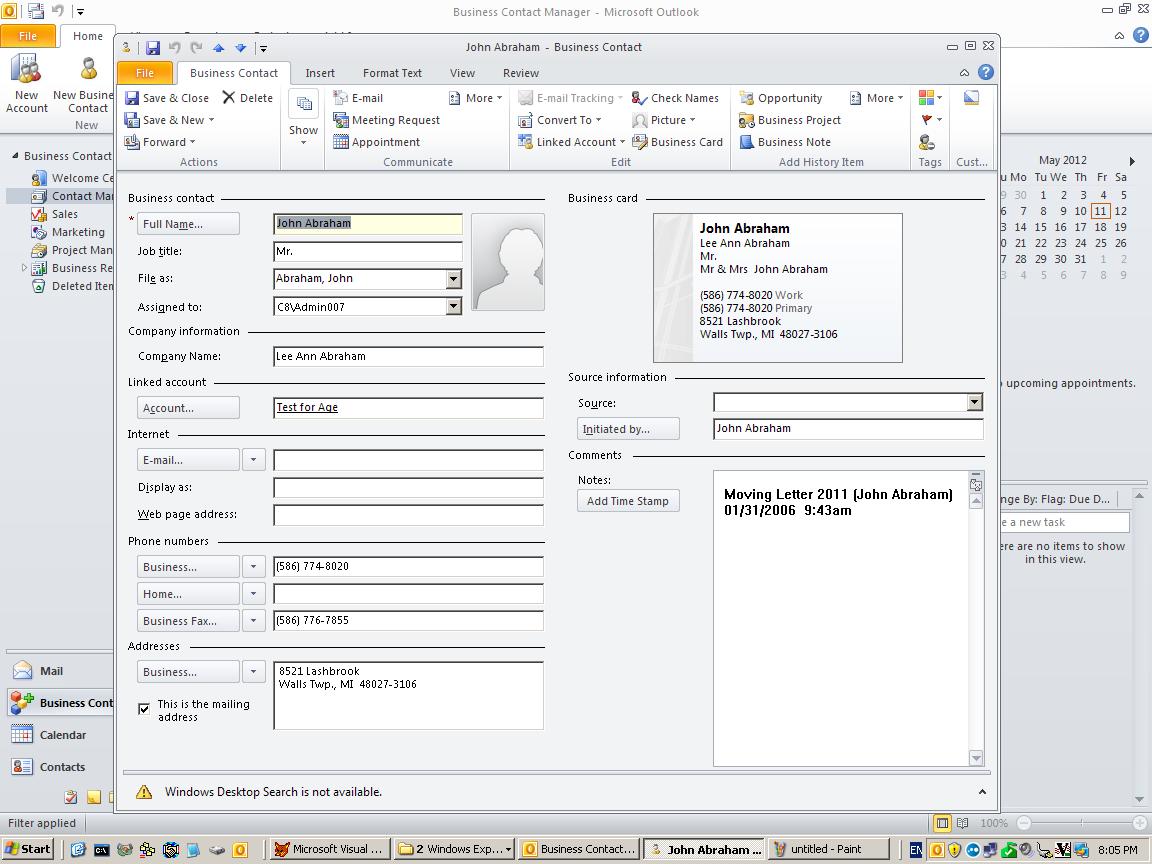Switch to the Insert tab
This screenshot has height=864, width=1152.
point(320,73)
